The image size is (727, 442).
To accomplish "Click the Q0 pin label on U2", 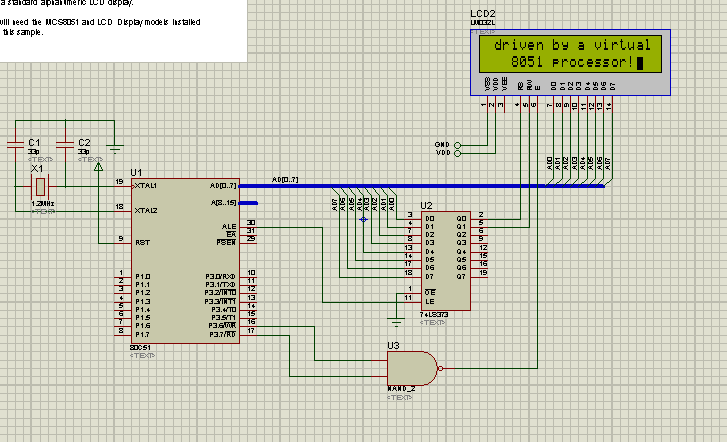I will 461,218.
